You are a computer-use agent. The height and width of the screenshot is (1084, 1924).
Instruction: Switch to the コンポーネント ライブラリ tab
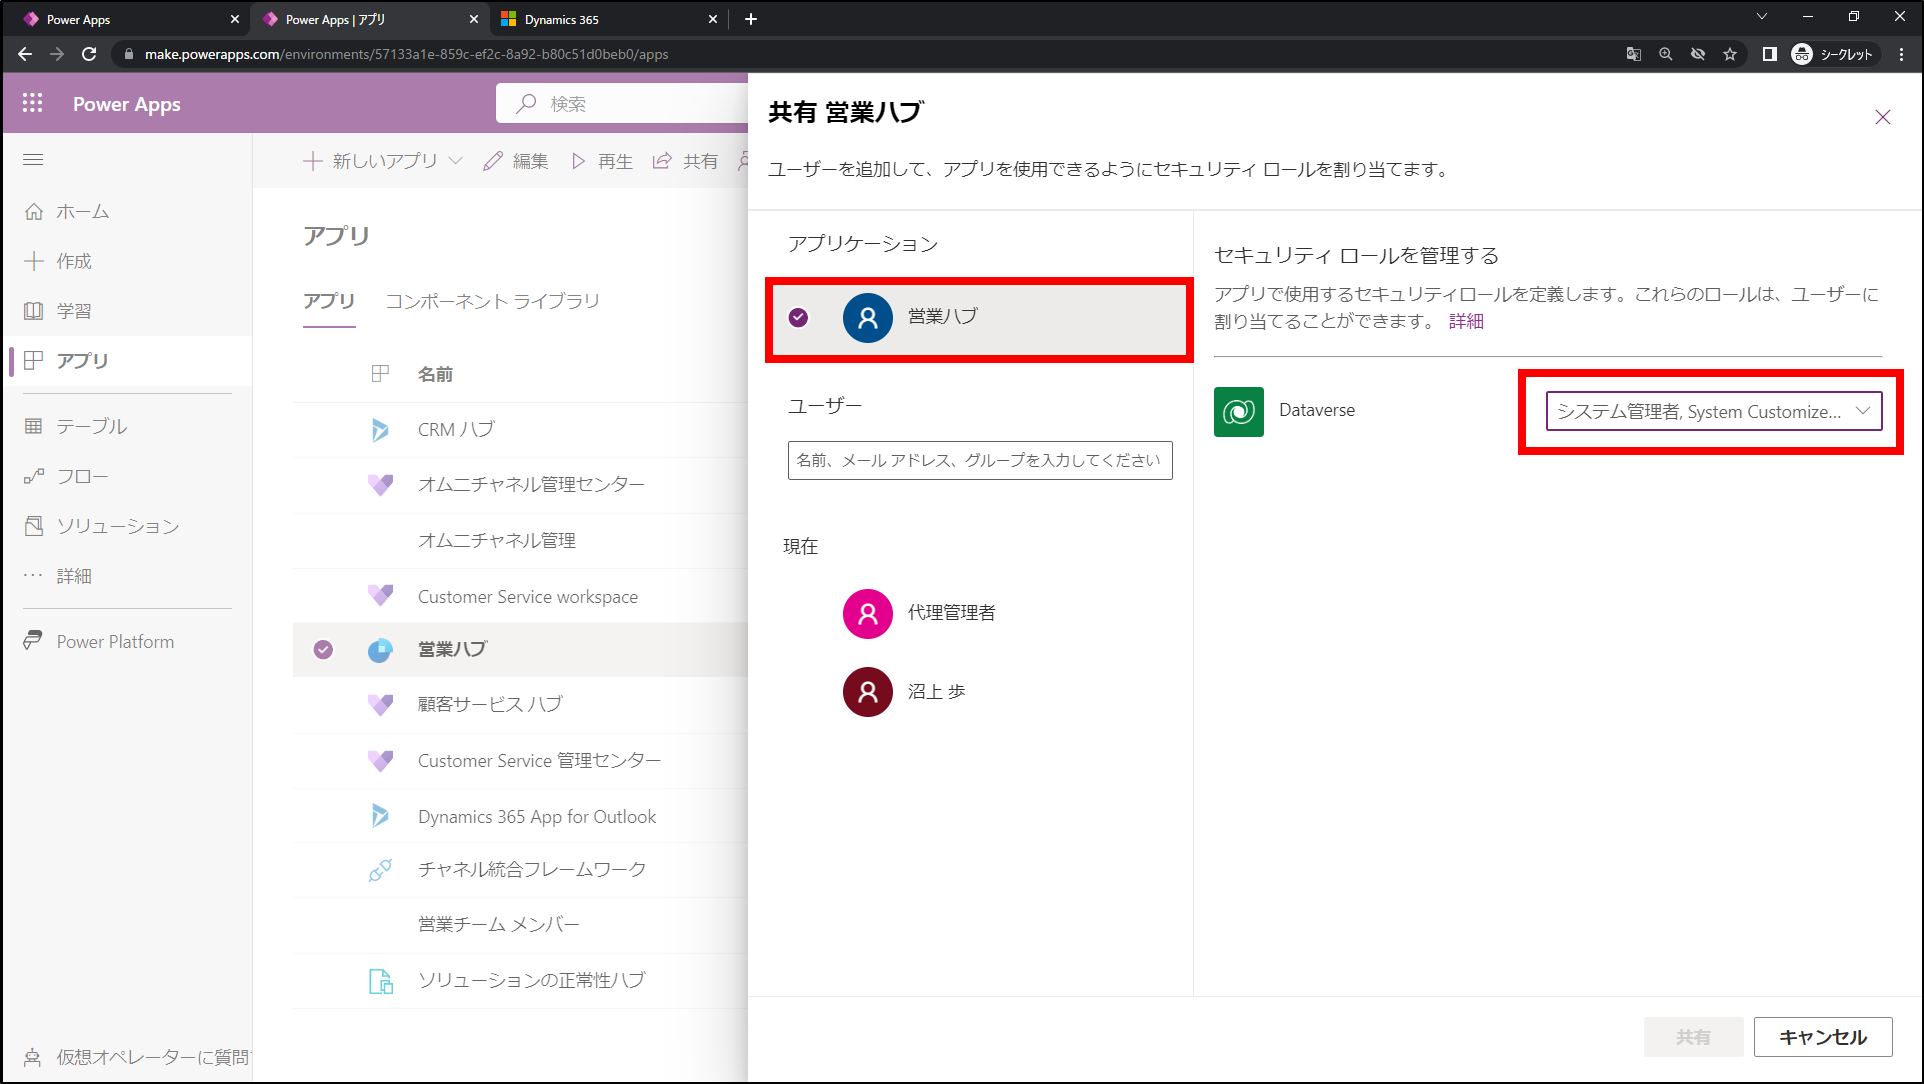pyautogui.click(x=493, y=301)
